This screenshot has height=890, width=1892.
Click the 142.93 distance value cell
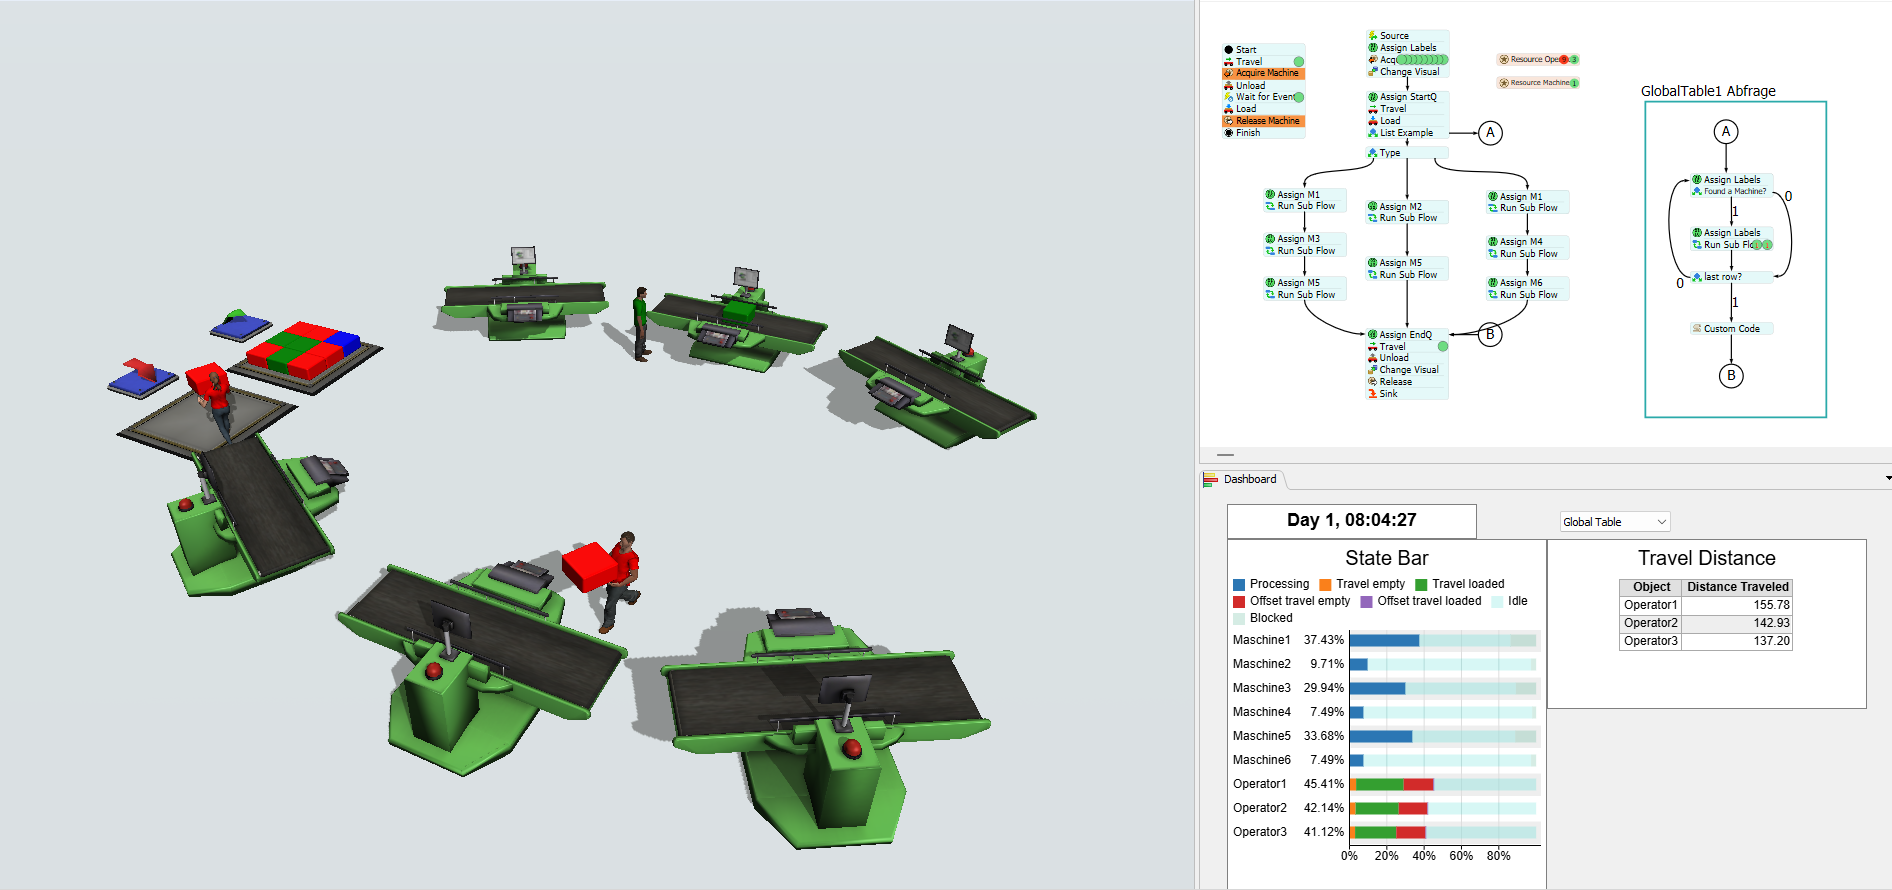[1737, 623]
